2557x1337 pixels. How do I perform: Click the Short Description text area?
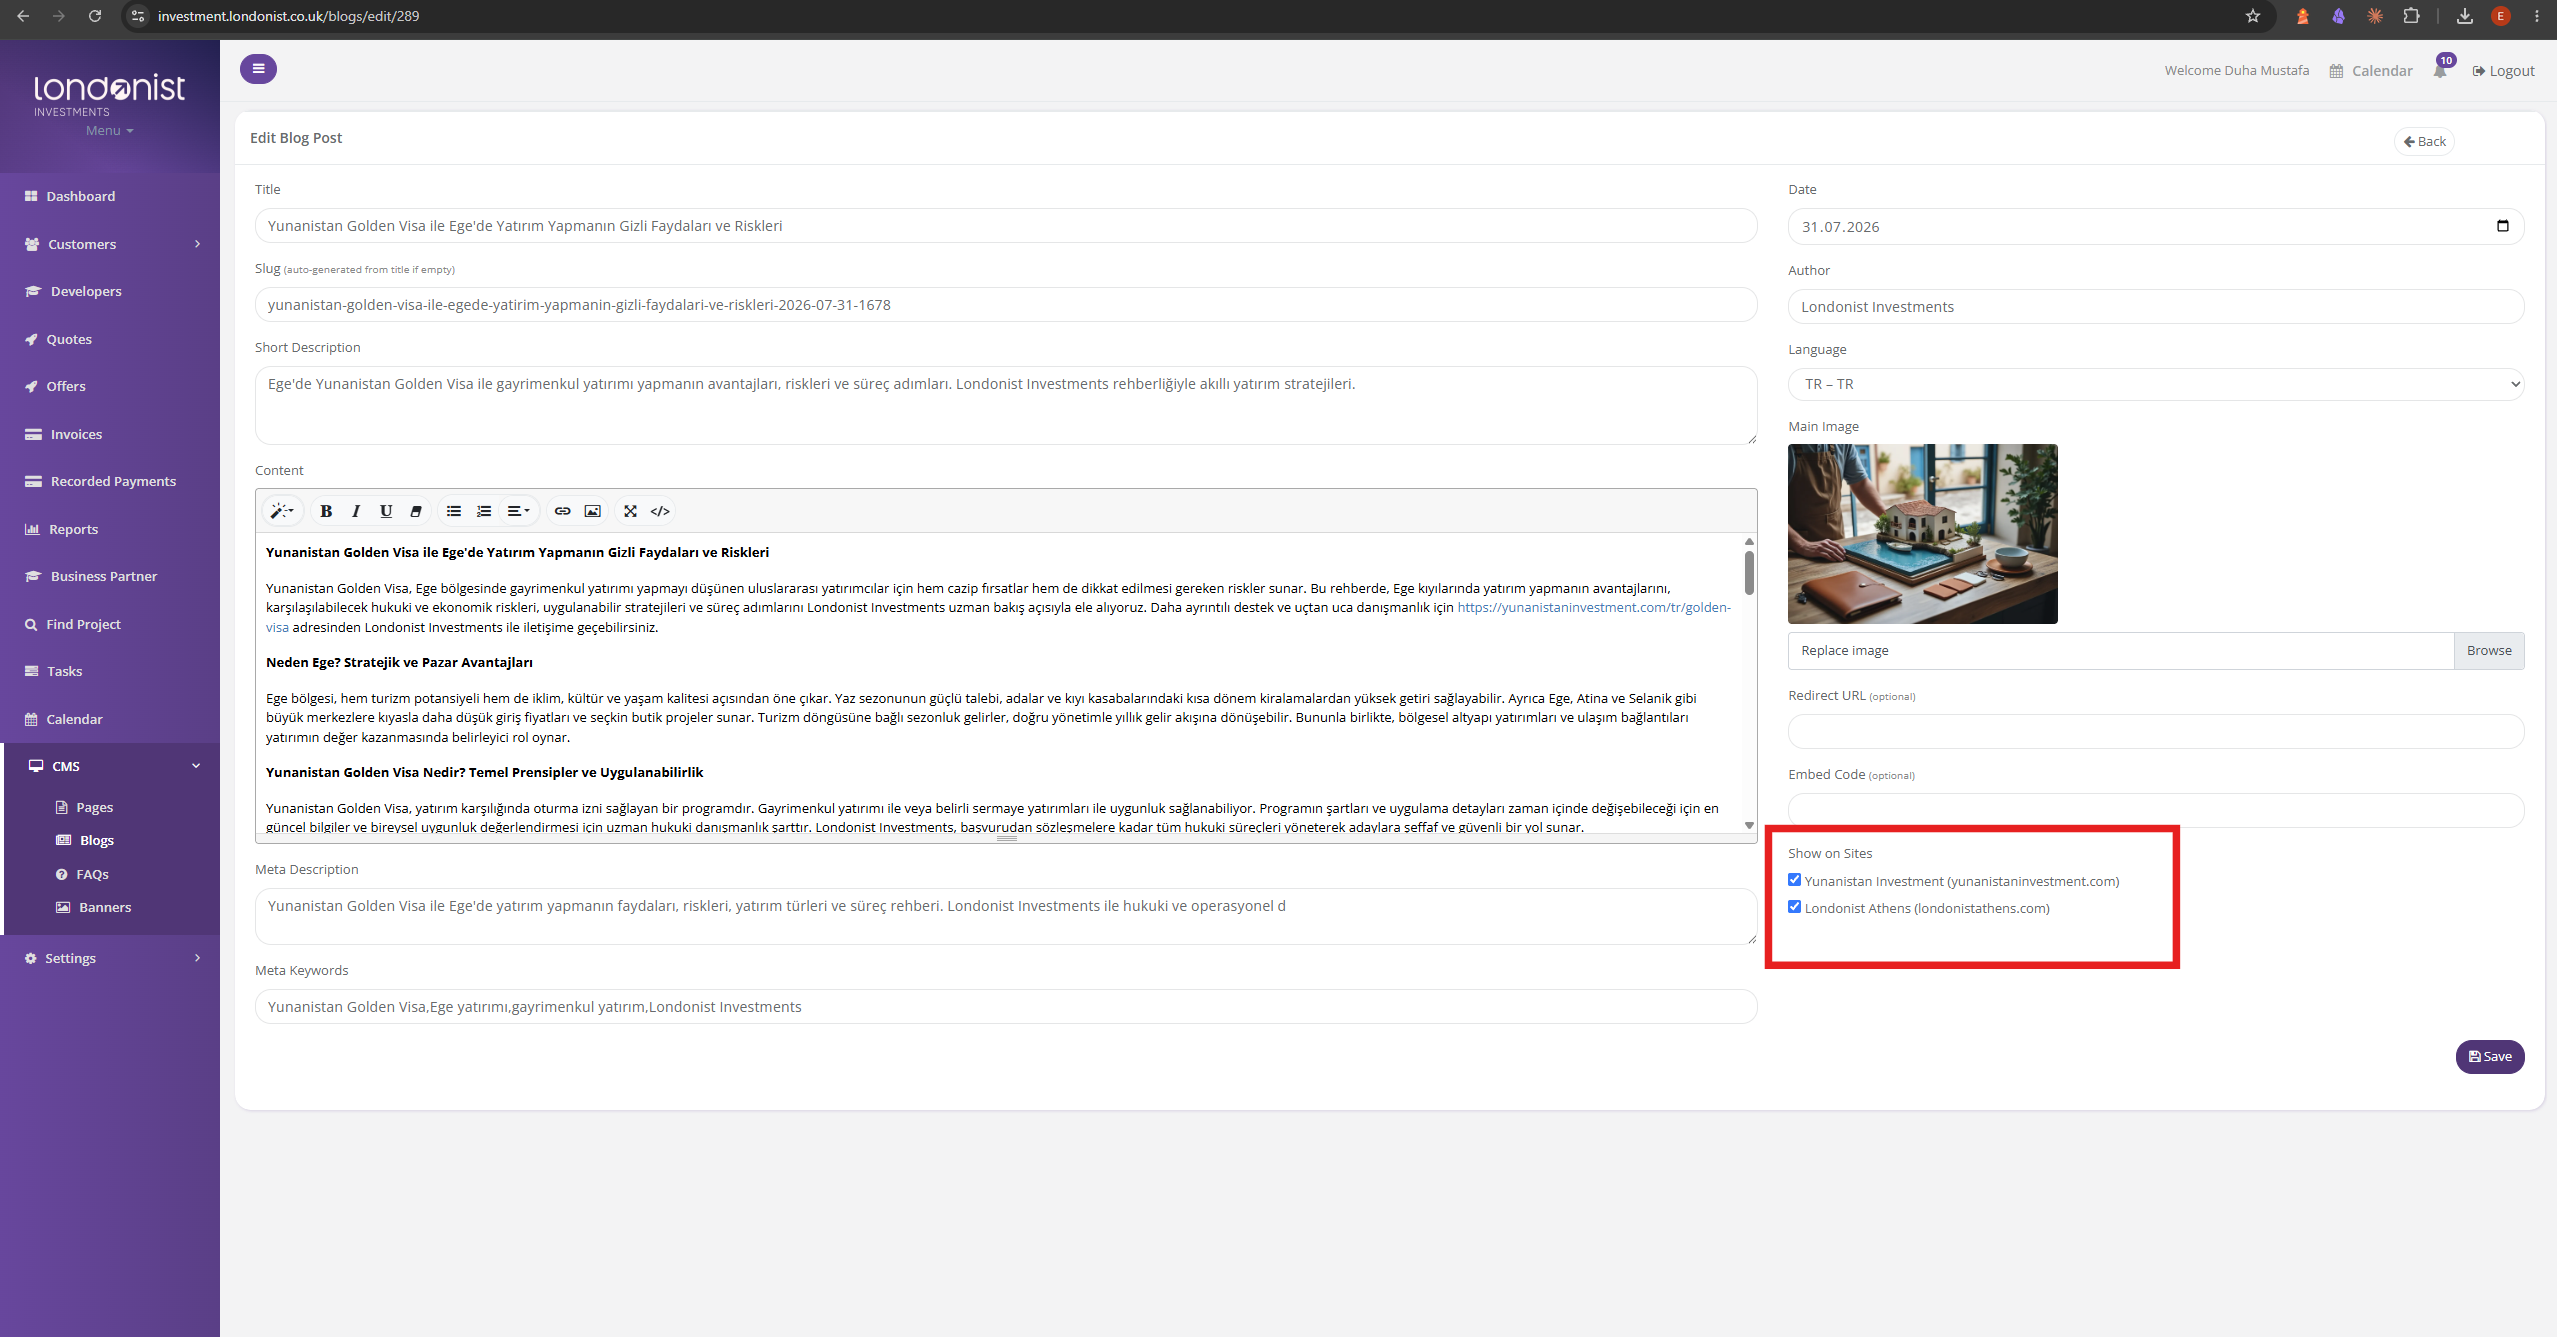point(1006,406)
